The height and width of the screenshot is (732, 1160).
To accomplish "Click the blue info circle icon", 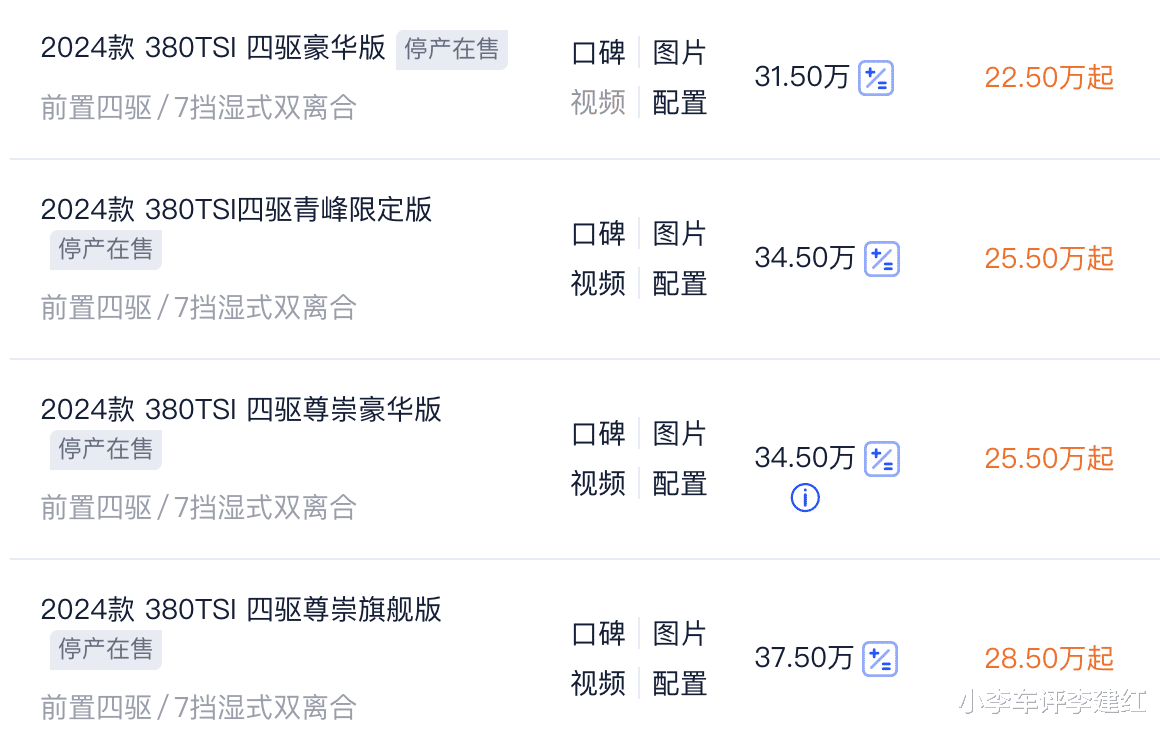I will click(x=805, y=497).
